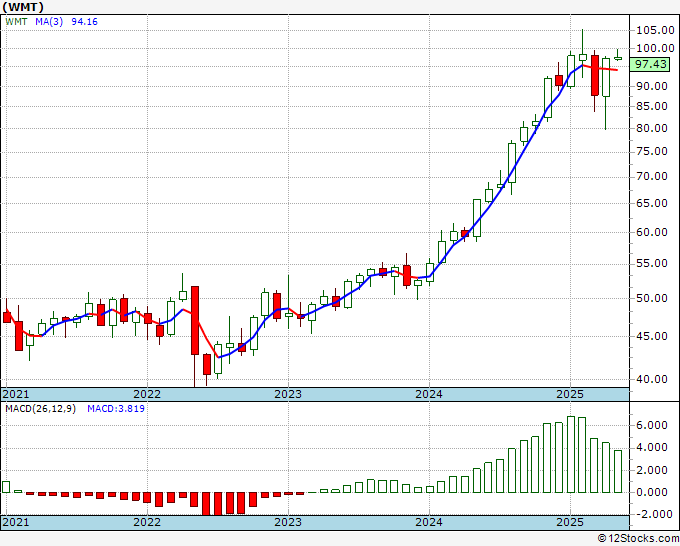Click 2021 on the MACD timeline
680x546 pixels.
[16, 522]
